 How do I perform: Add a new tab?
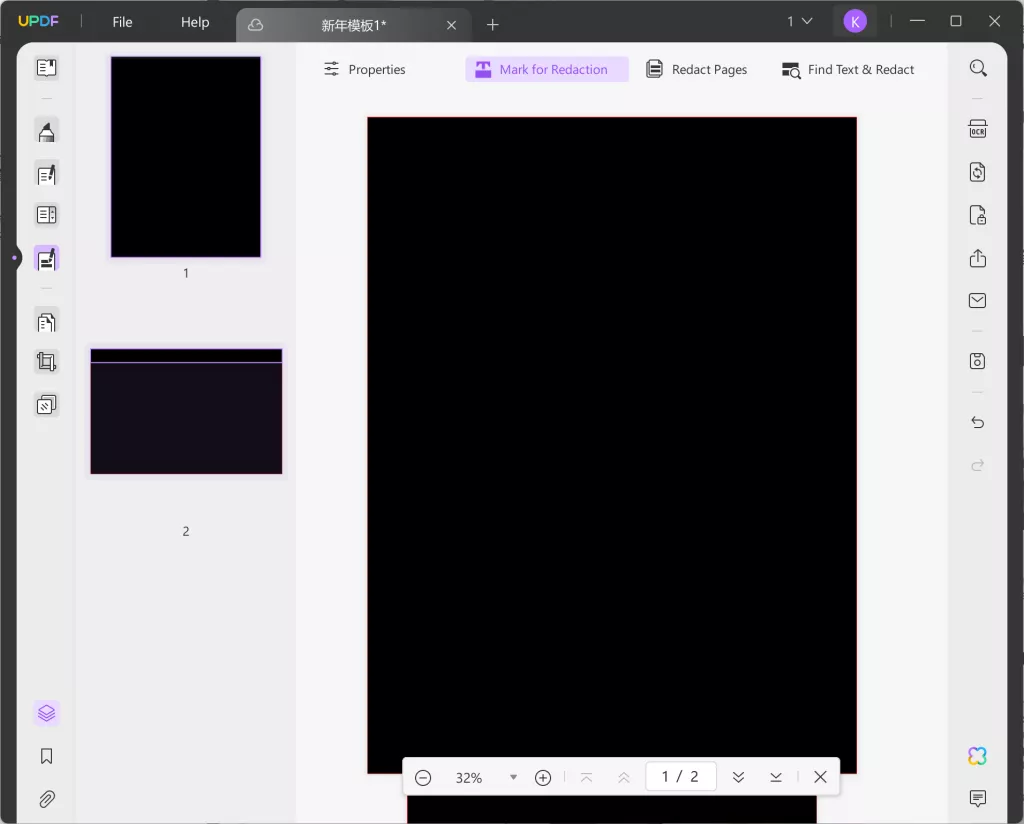[492, 25]
